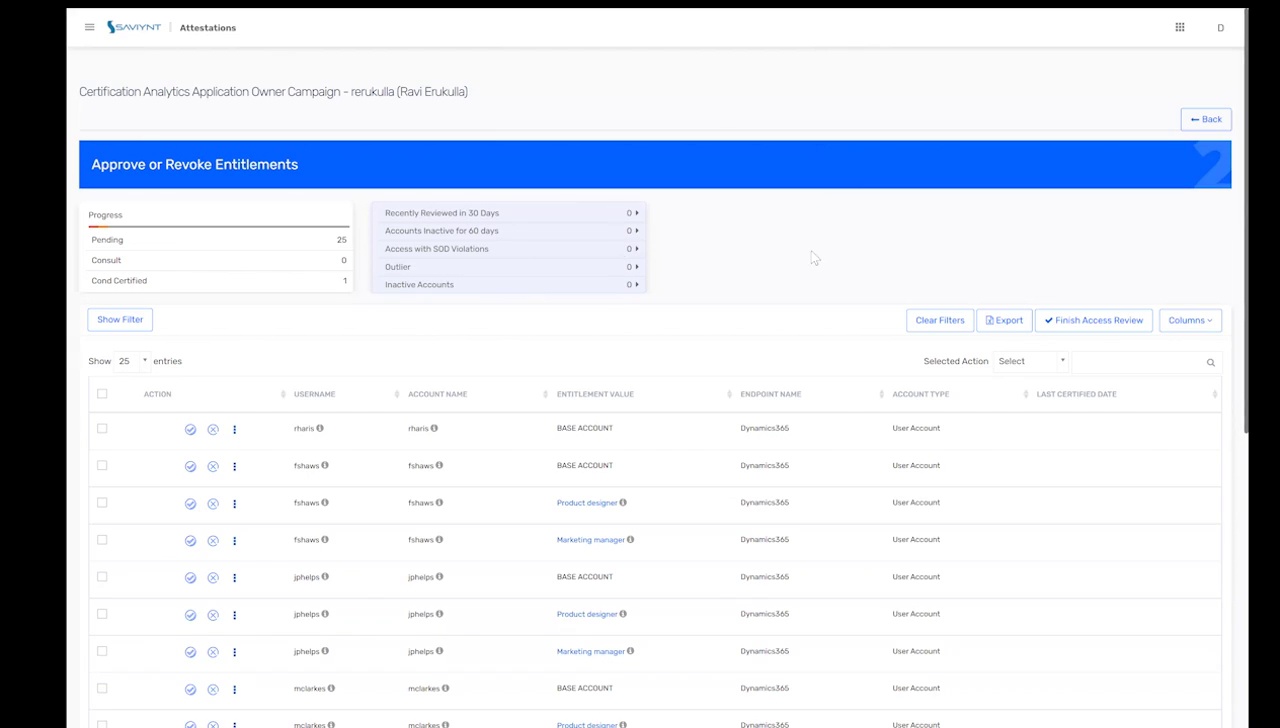1280x728 pixels.
Task: Click the certification progress bar
Action: point(219,227)
